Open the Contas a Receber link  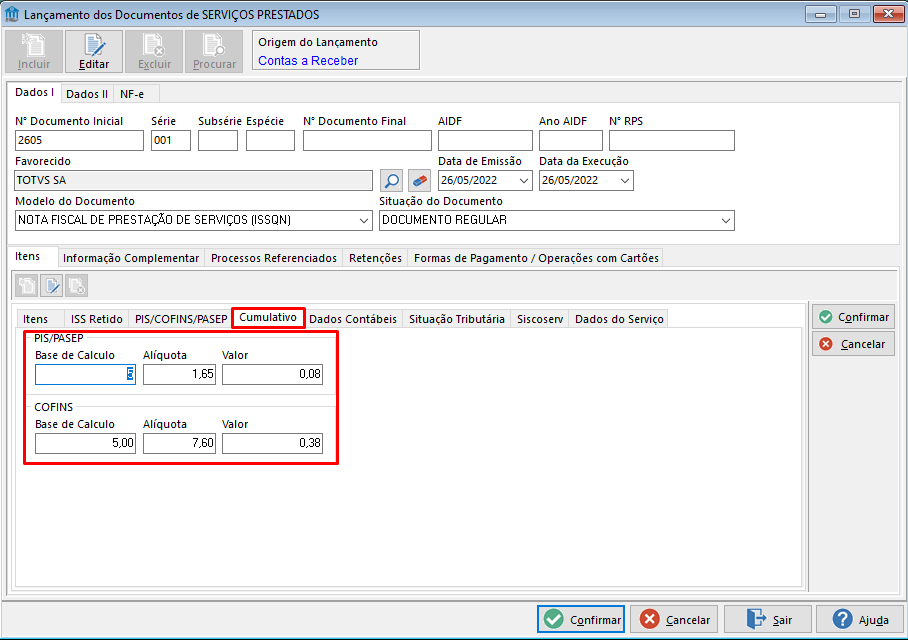tap(308, 61)
